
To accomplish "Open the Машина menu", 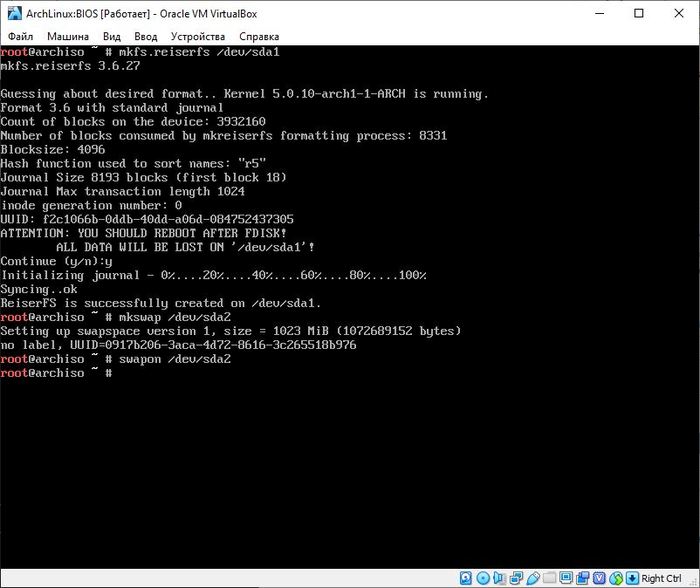I will click(x=68, y=37).
